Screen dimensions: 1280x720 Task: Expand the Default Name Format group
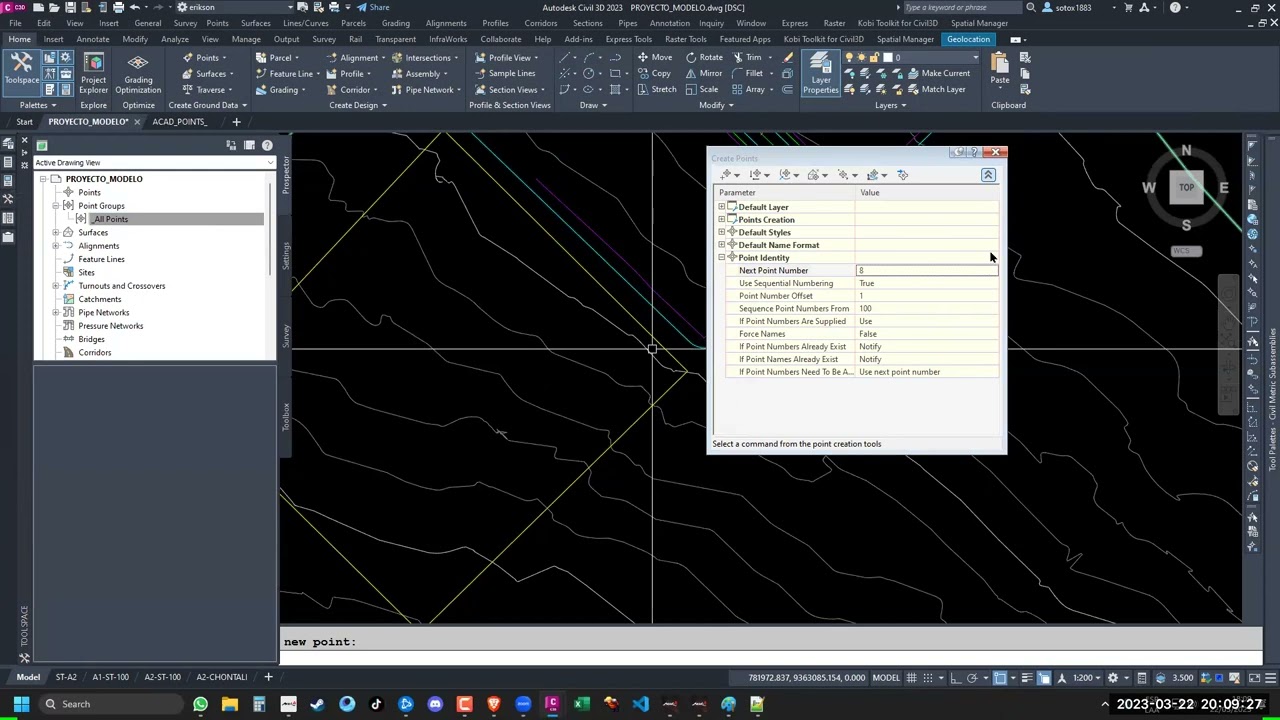[722, 245]
